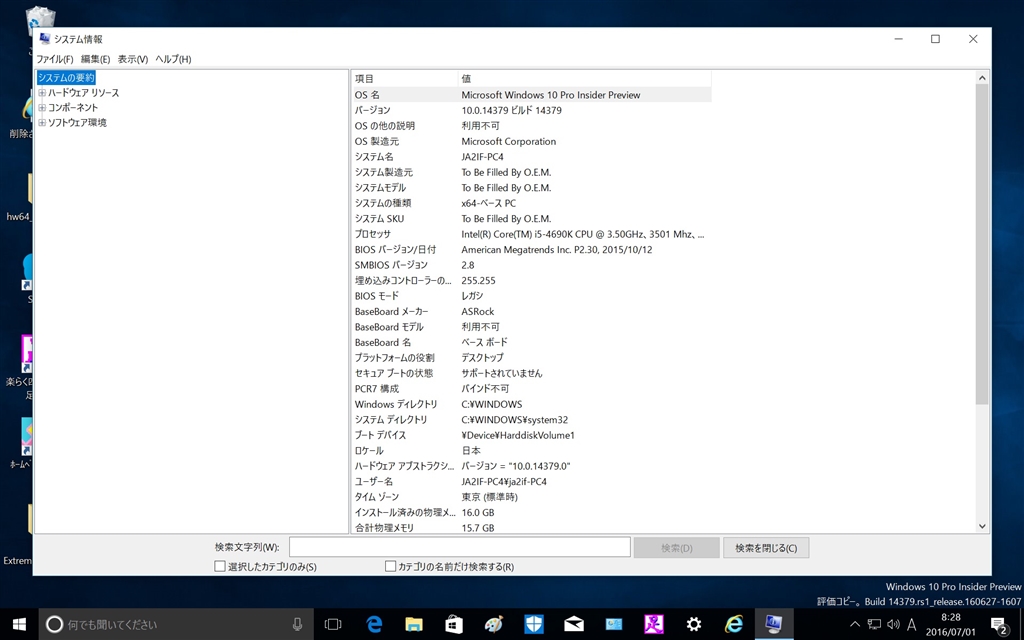Image resolution: width=1024 pixels, height=640 pixels.
Task: Click the vertical scrollbar thumb
Action: pyautogui.click(x=982, y=244)
